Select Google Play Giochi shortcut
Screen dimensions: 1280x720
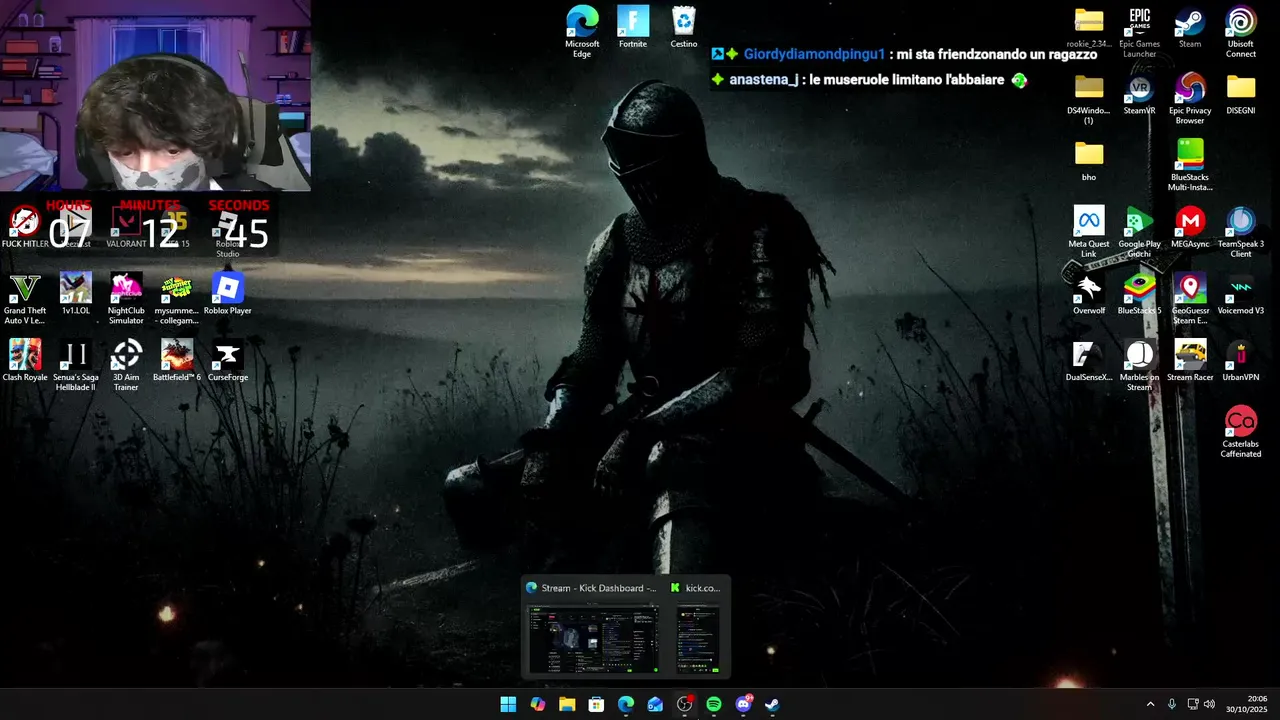click(1139, 231)
